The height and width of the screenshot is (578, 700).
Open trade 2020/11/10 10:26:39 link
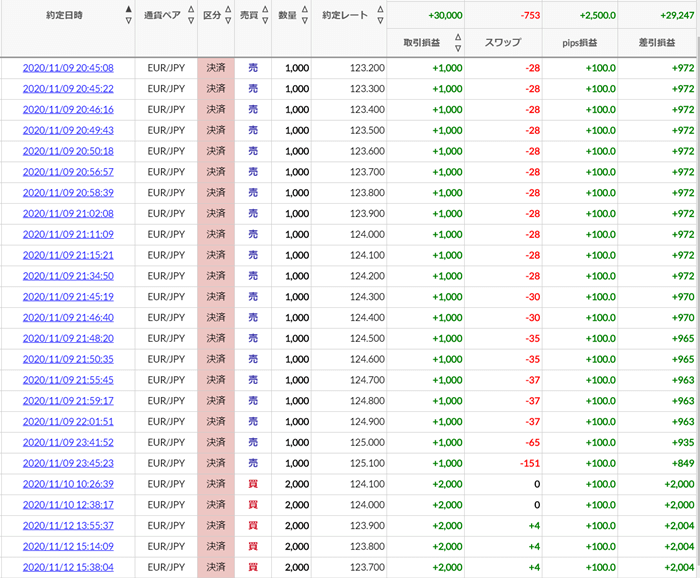pyautogui.click(x=68, y=484)
